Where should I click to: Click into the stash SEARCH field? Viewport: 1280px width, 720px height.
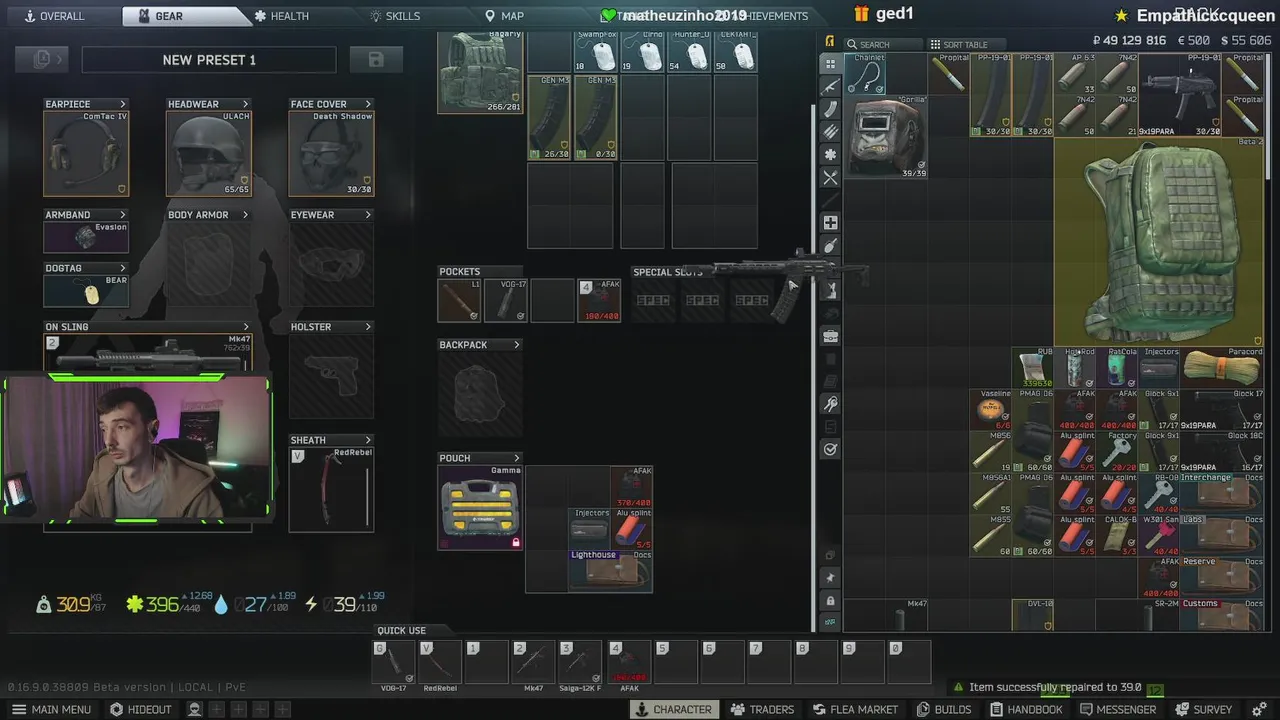(885, 44)
